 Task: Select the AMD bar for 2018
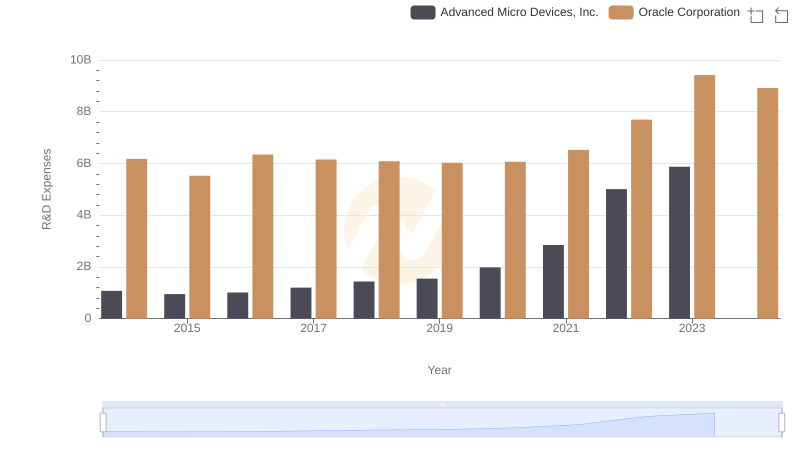click(364, 300)
